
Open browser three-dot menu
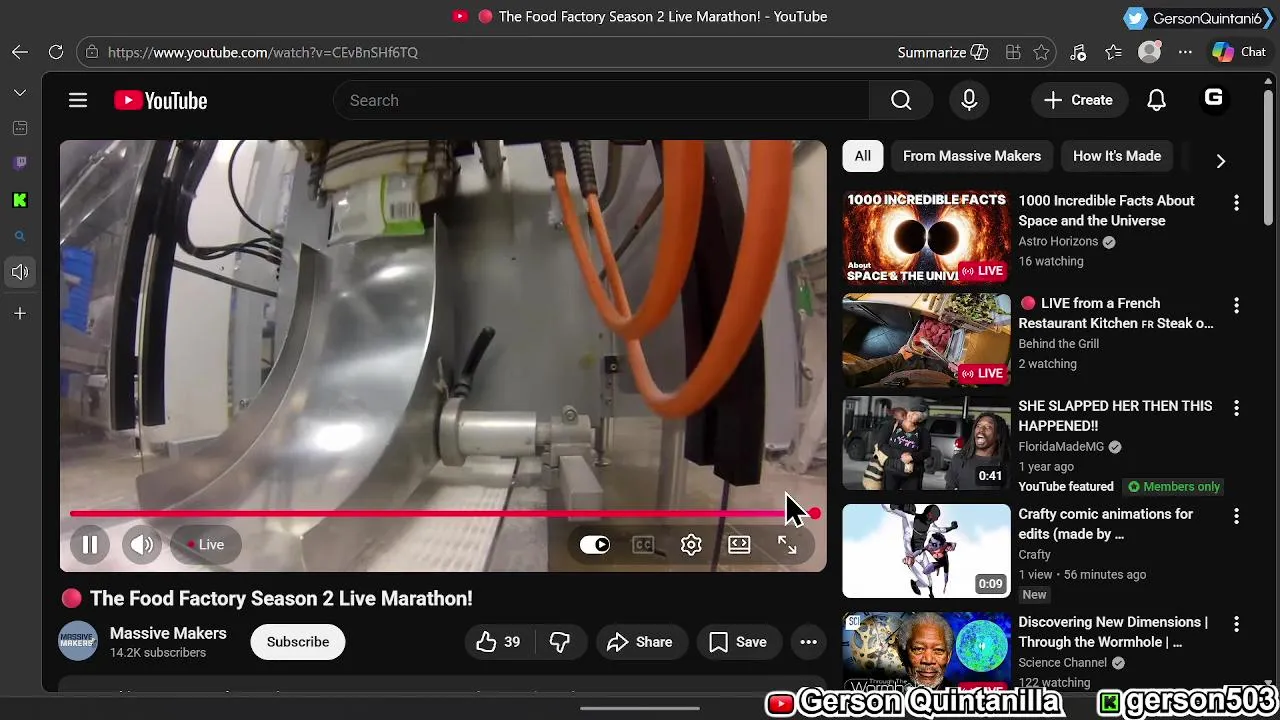point(1186,52)
